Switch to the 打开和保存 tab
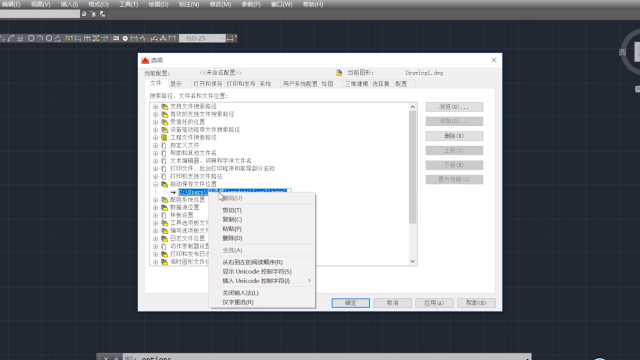Screen dimensions: 640x360 [208, 84]
